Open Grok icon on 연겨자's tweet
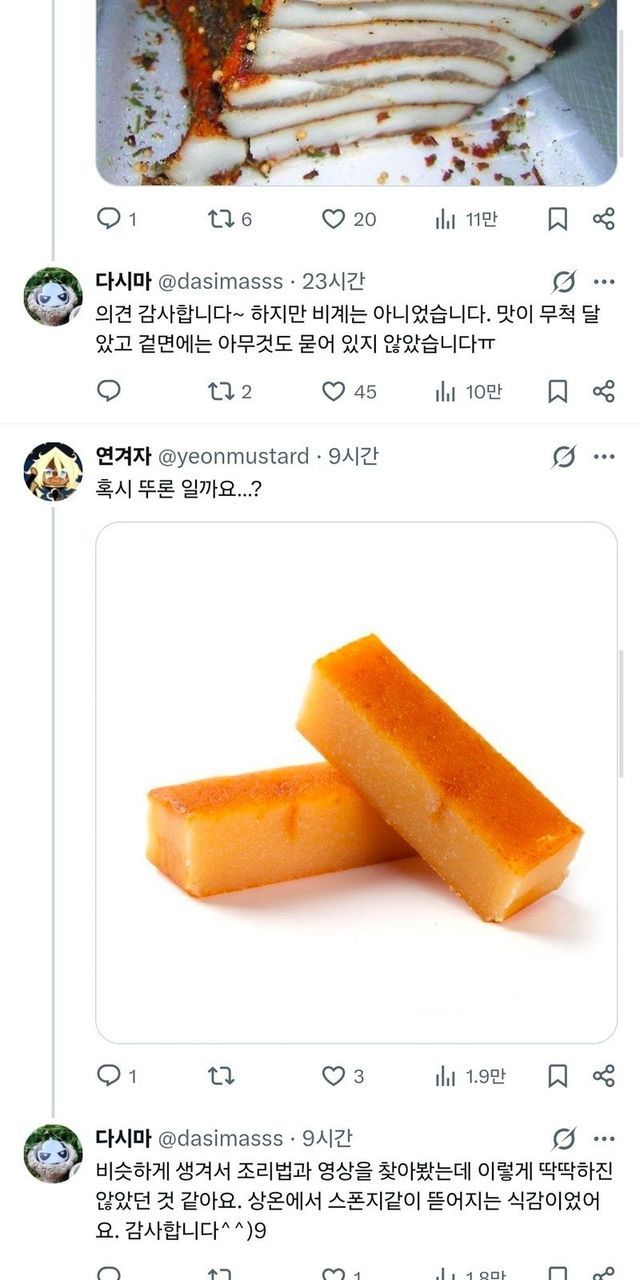Image resolution: width=640 pixels, height=1280 pixels. coord(564,457)
